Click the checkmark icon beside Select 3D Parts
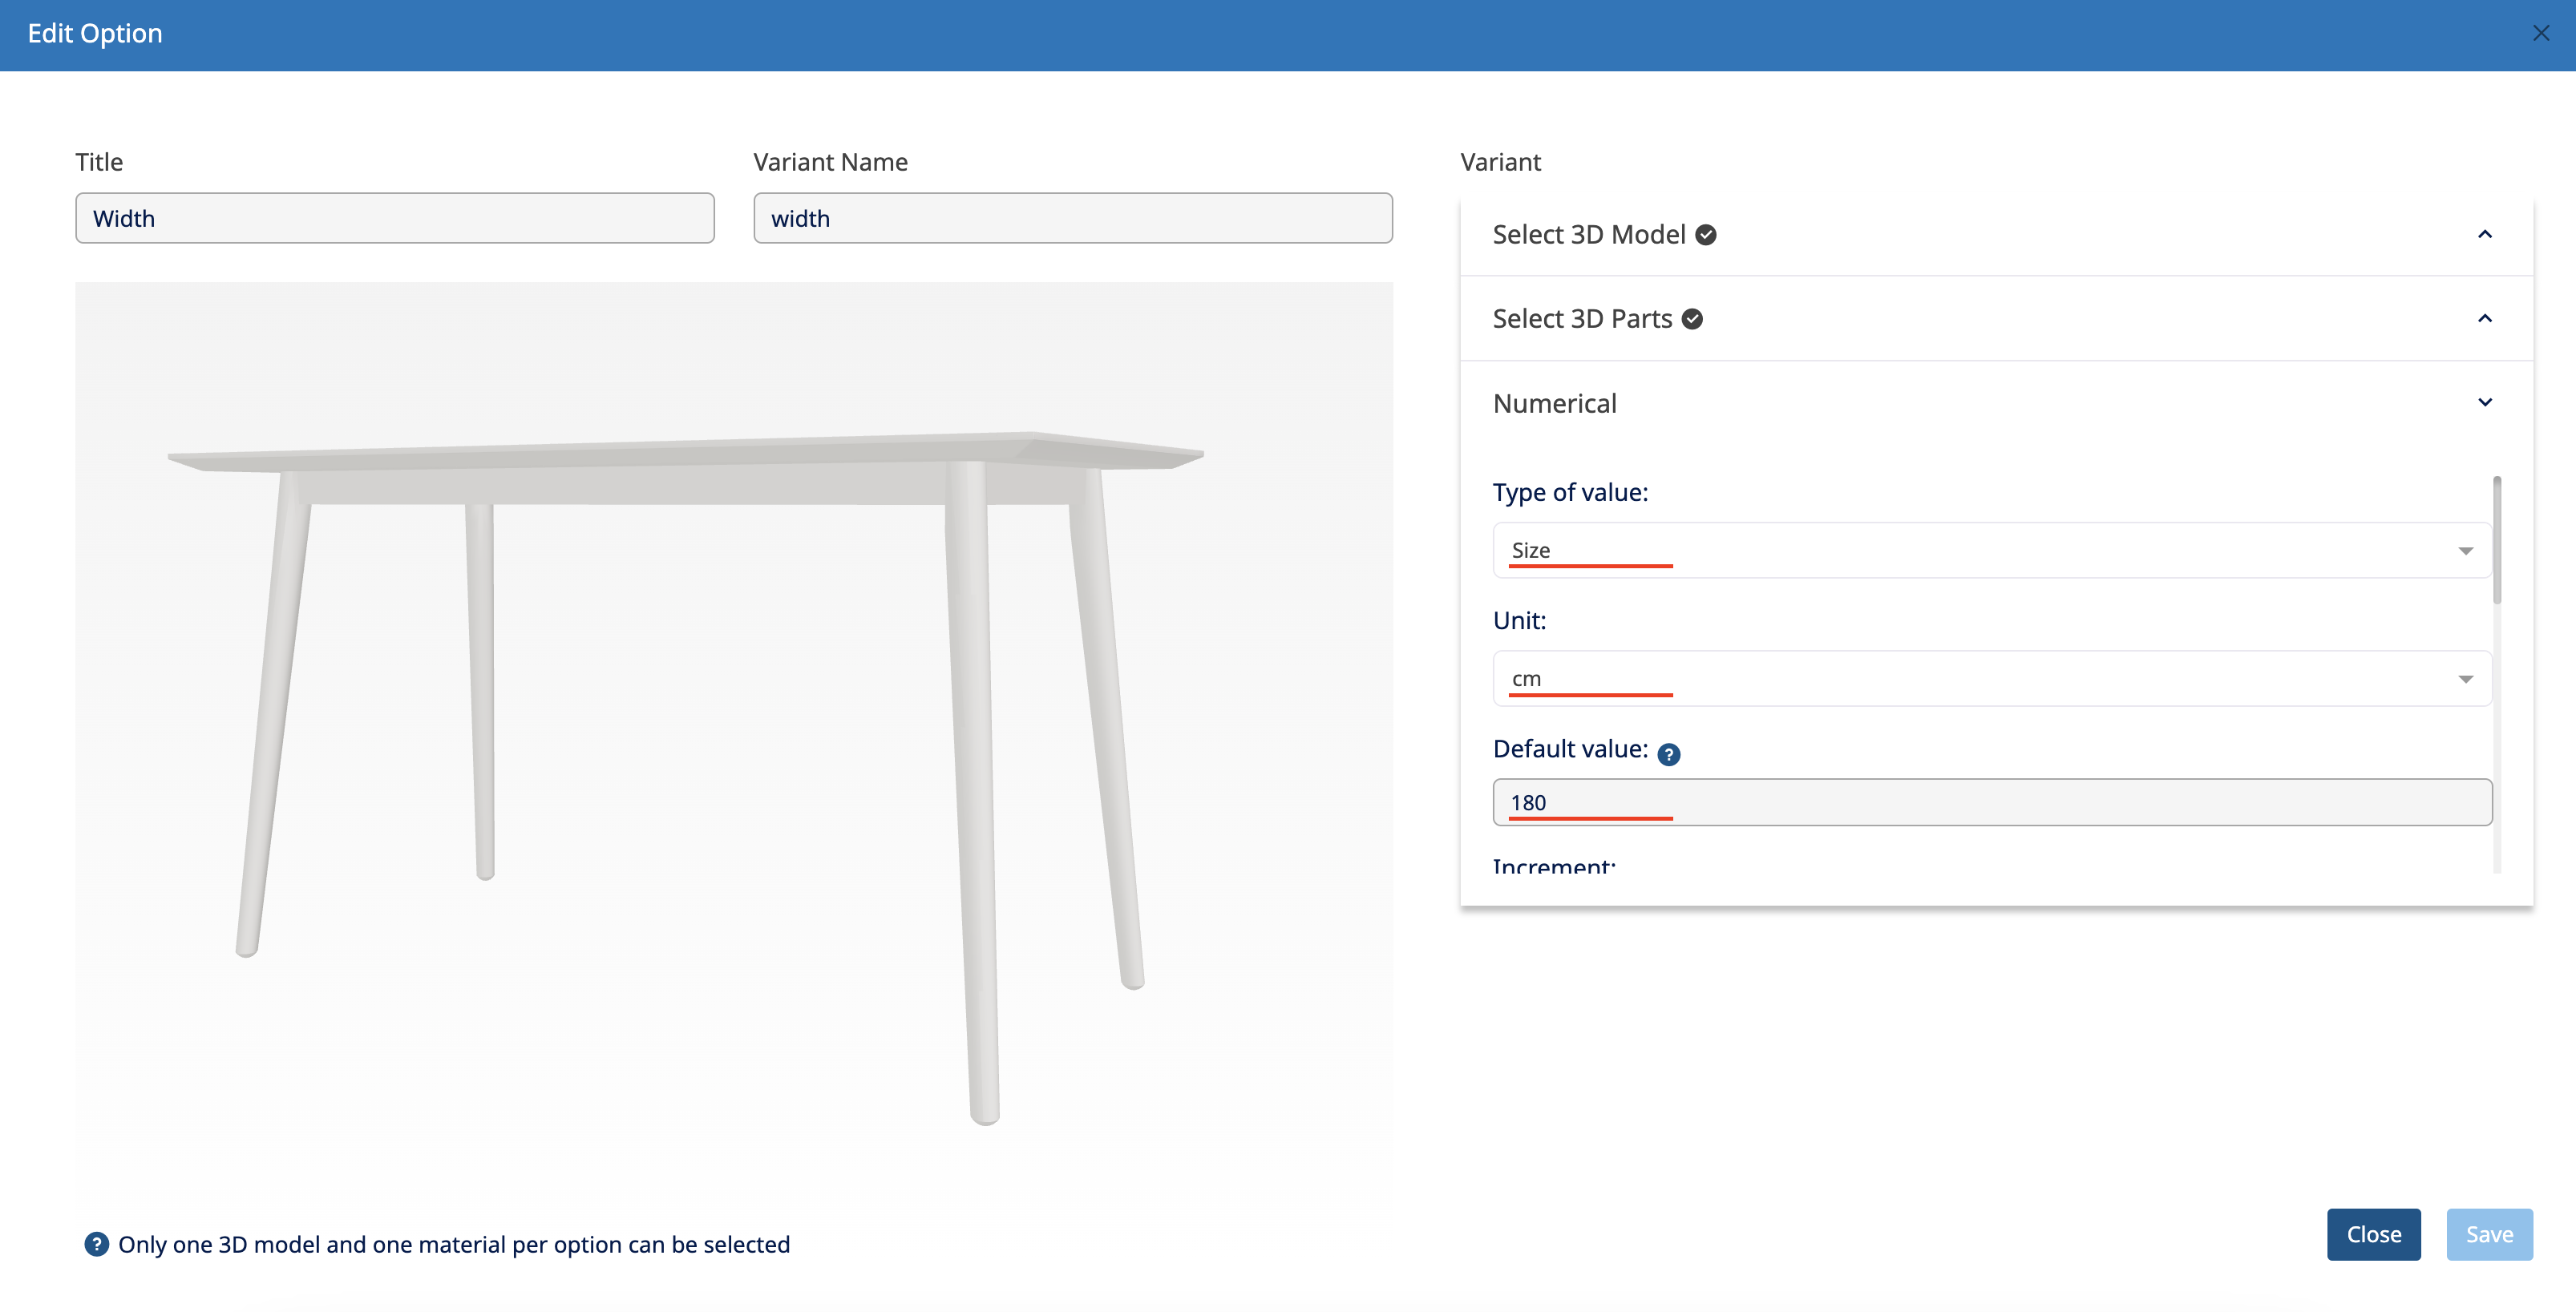Screen dimensions: 2576x1312 (x=1692, y=319)
